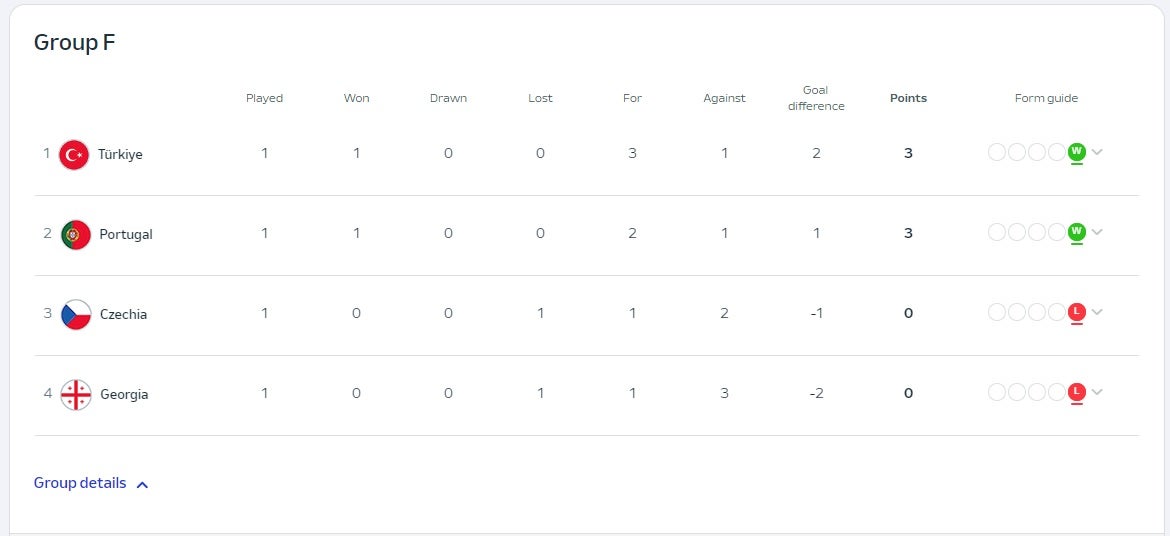The image size is (1170, 536).
Task: Click the Goal difference column header
Action: click(x=816, y=98)
